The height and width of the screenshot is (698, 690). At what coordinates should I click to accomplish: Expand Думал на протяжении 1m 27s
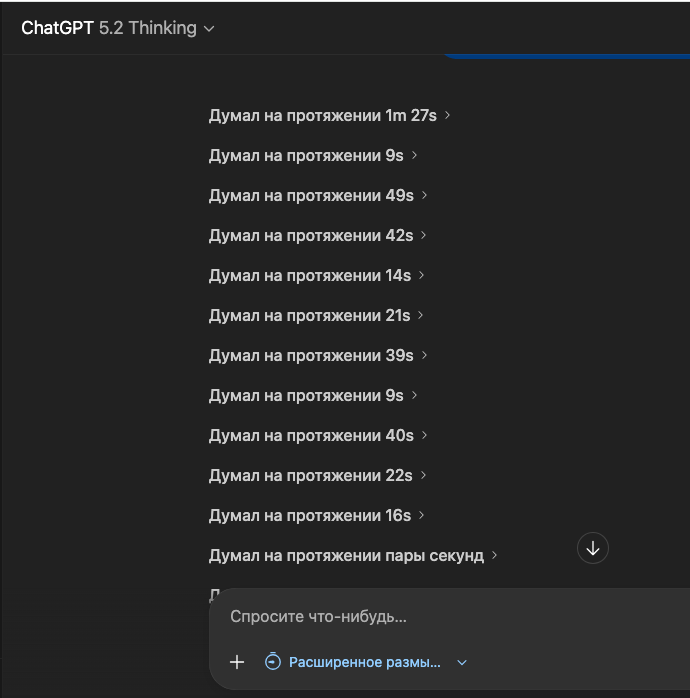click(322, 115)
